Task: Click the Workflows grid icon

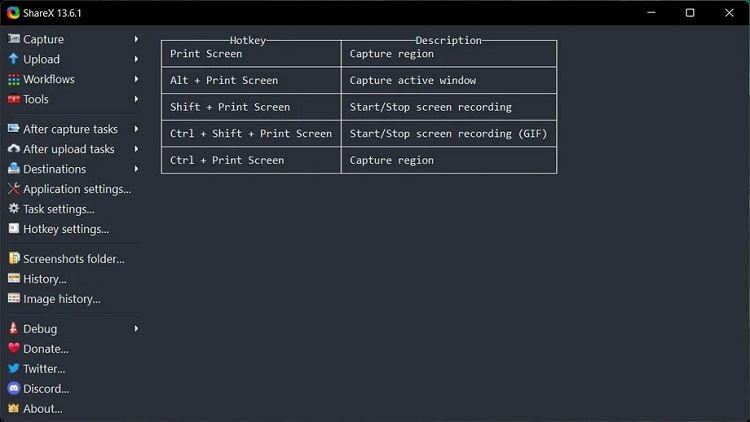Action: (14, 79)
